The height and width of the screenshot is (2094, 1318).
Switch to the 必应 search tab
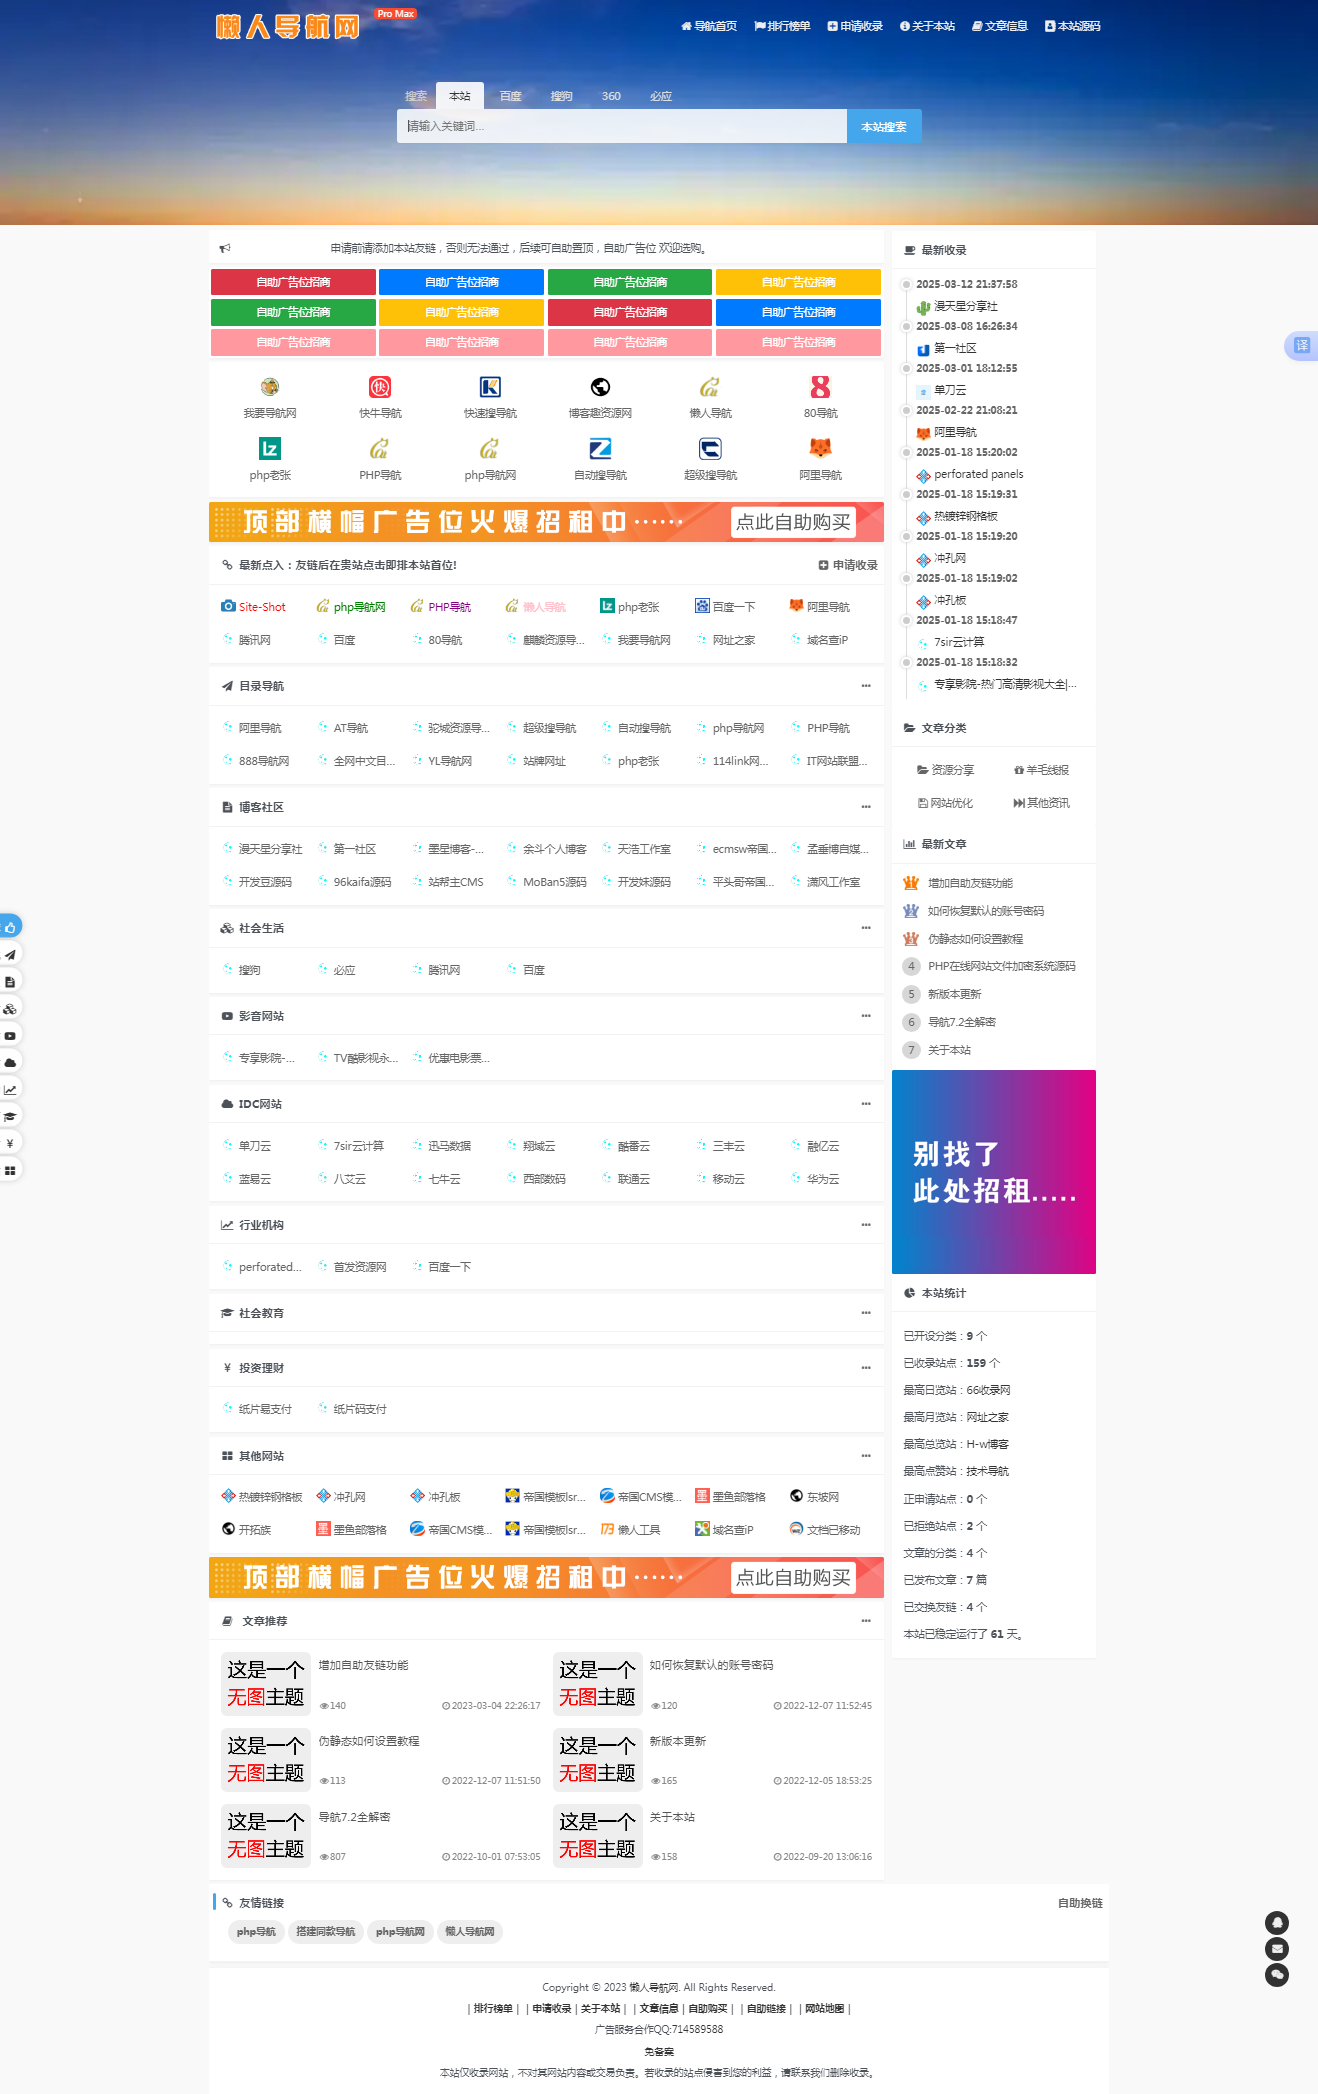(x=661, y=96)
